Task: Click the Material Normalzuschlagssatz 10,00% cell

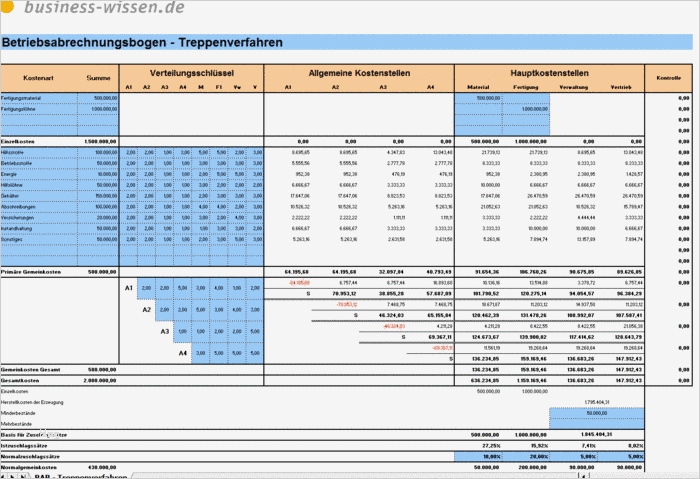Action: (x=479, y=456)
